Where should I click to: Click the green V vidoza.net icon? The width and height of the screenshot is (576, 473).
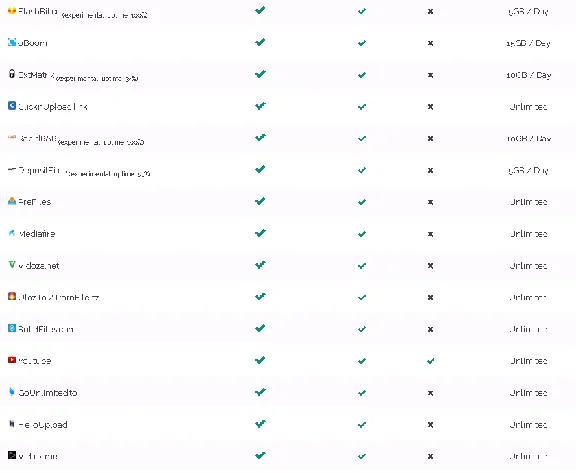tap(12, 264)
